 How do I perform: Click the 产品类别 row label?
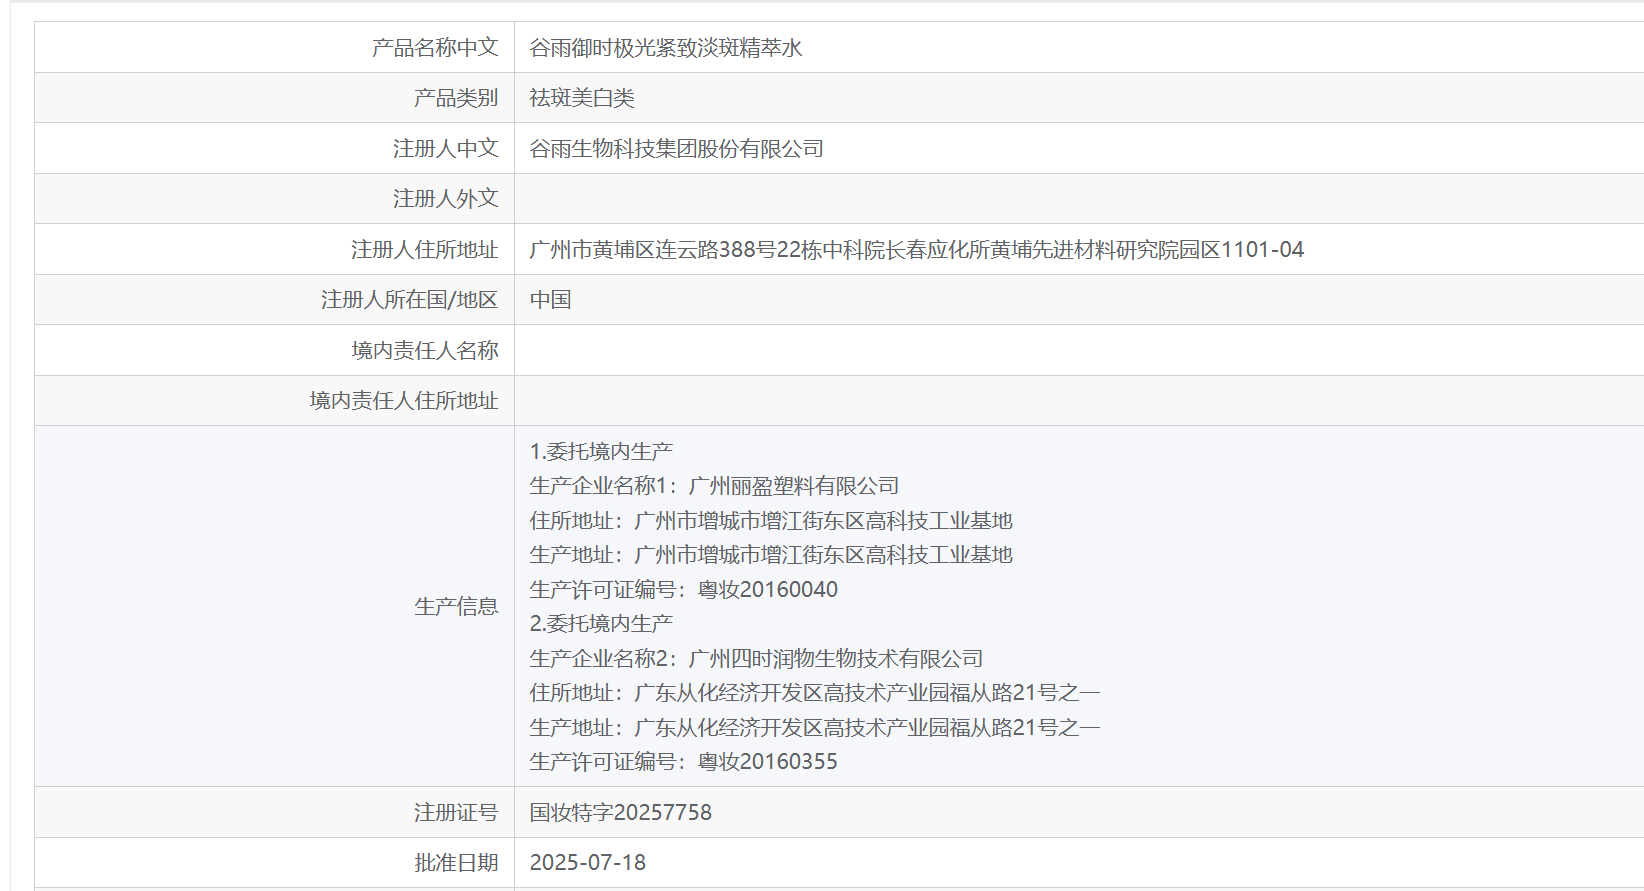point(455,98)
